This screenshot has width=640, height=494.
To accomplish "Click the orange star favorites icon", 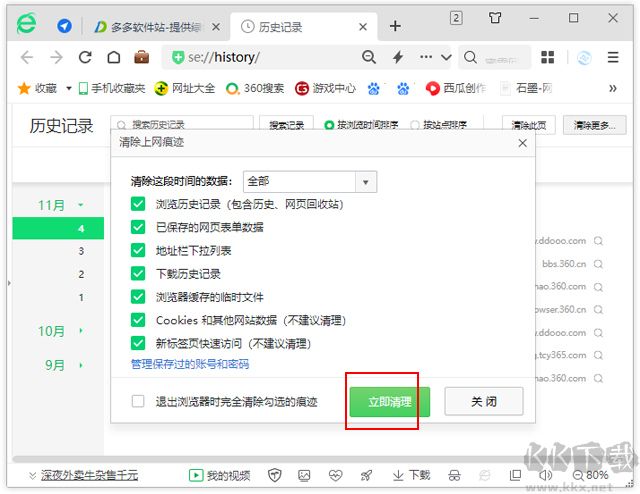I will (24, 88).
